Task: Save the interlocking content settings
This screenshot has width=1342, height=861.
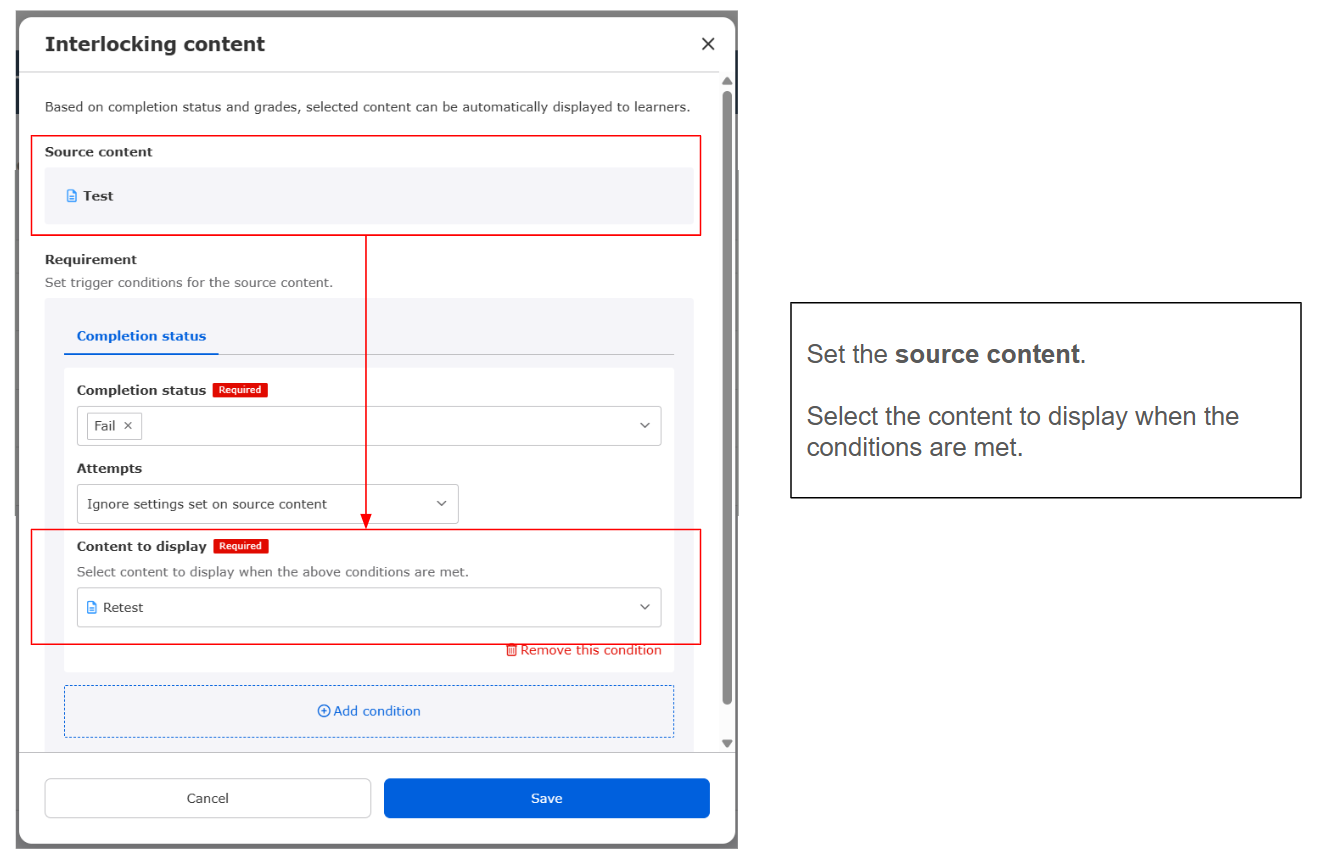Action: 546,798
